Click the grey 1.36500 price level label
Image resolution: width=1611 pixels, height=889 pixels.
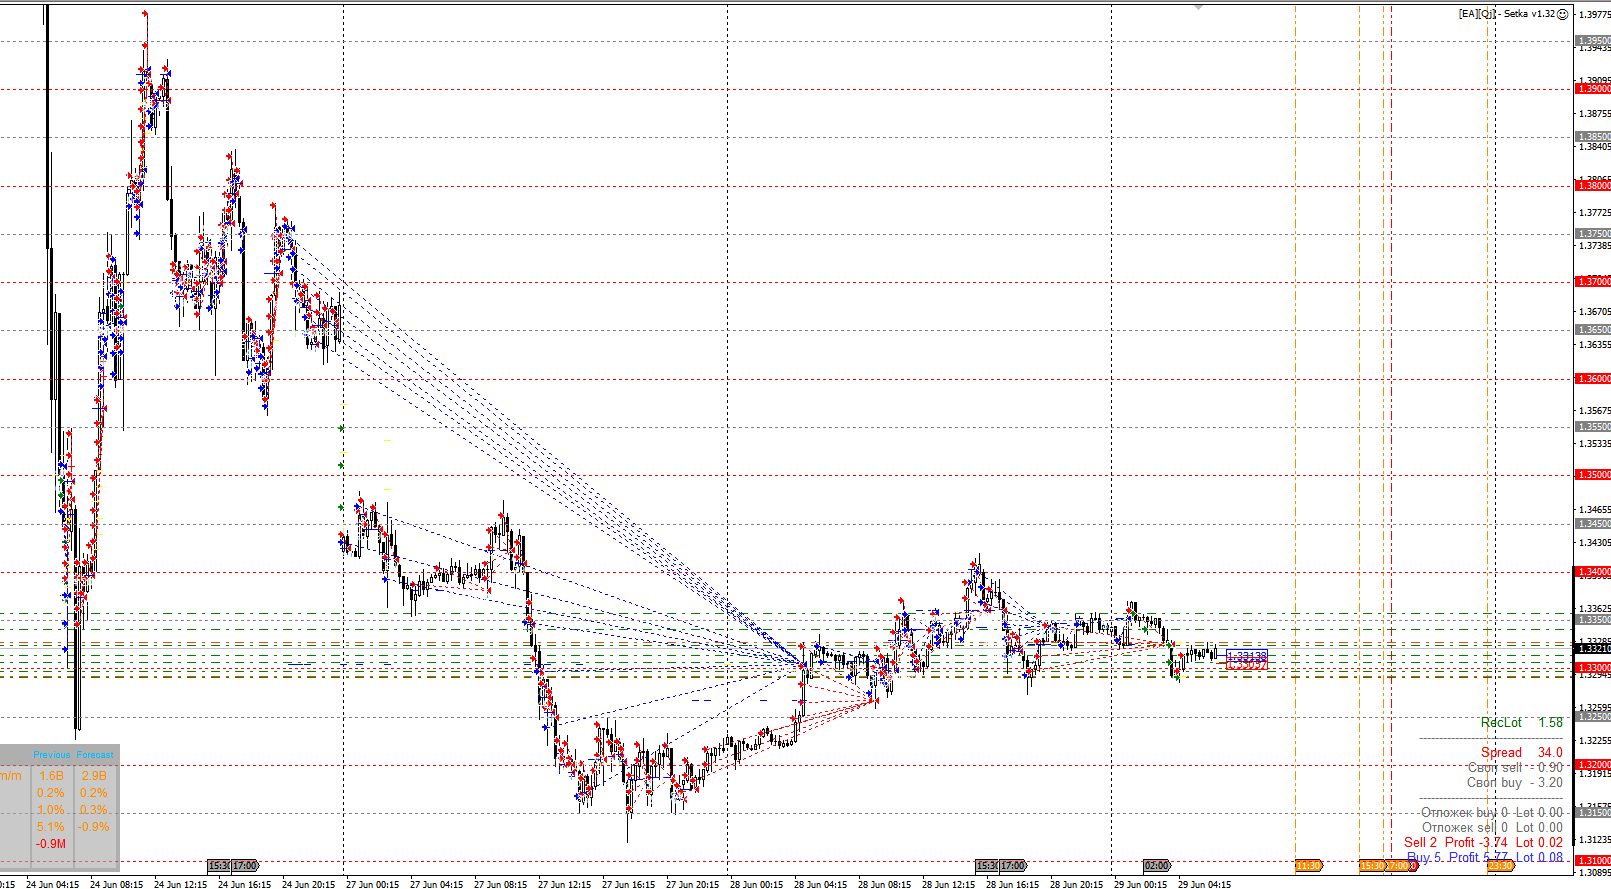1594,330
